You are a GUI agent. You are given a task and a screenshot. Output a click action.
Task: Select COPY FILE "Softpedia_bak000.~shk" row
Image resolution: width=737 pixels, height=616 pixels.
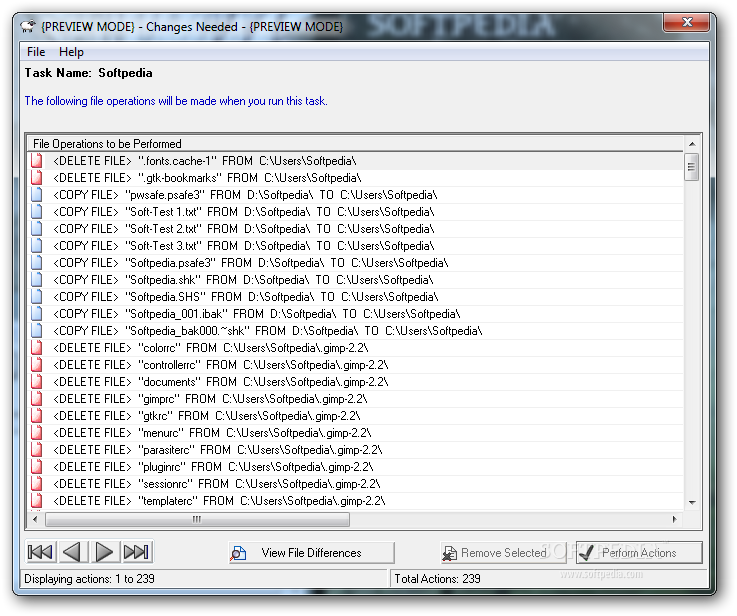[355, 331]
